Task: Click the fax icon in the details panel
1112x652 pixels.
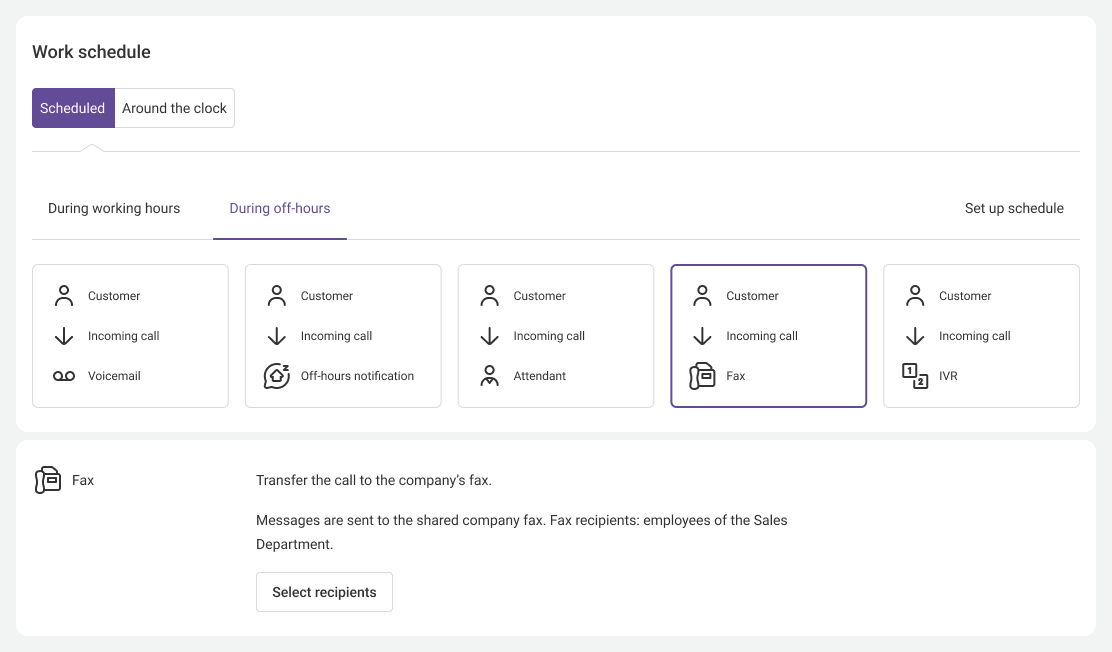Action: (x=48, y=480)
